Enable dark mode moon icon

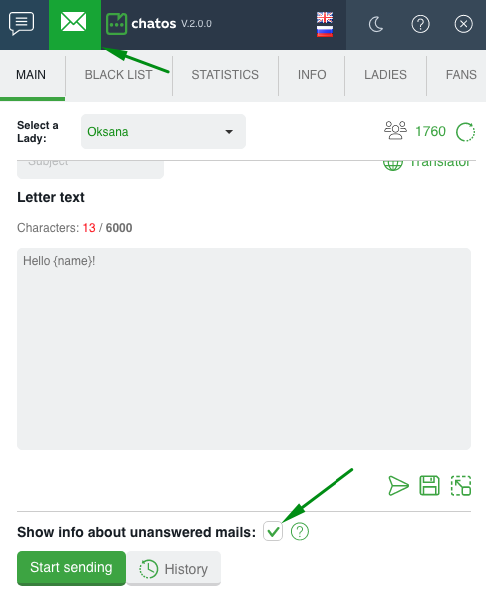376,25
